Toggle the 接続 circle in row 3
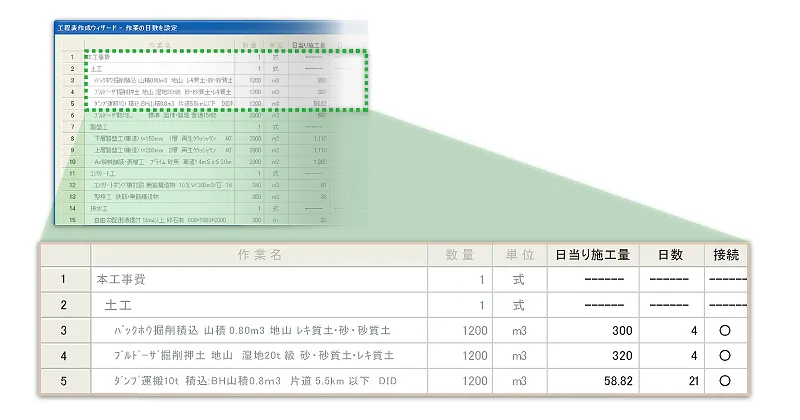Image resolution: width=800 pixels, height=420 pixels. tap(725, 330)
